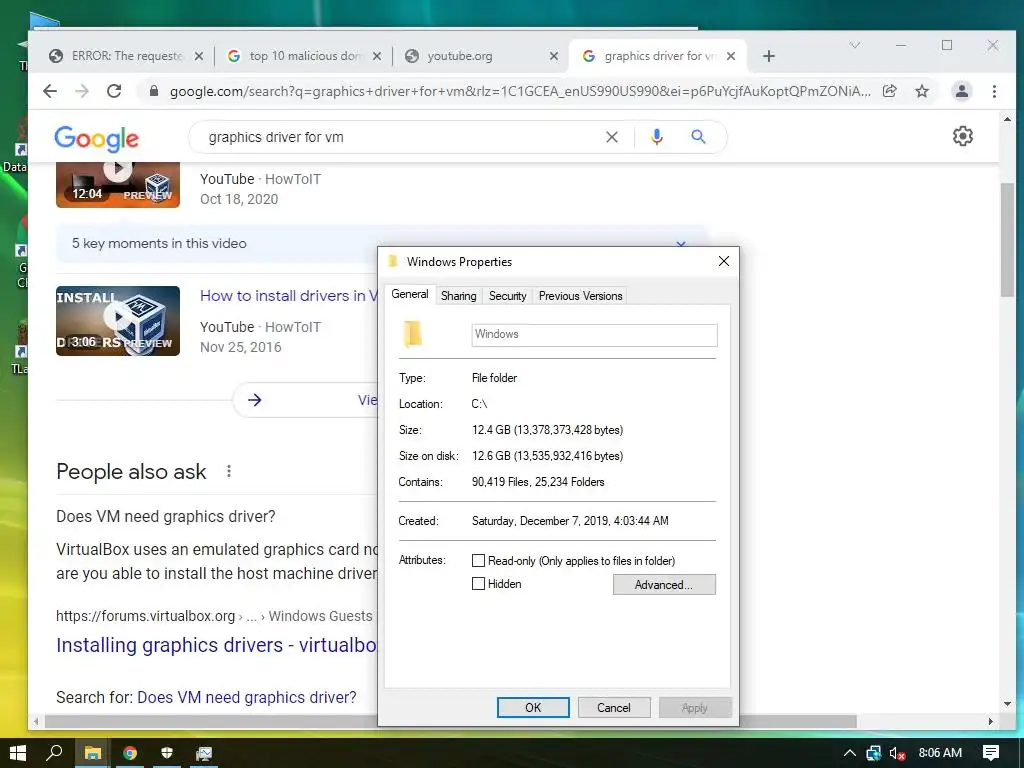Open the Previous Versions tab
Screen dimensions: 1024x768
580,296
